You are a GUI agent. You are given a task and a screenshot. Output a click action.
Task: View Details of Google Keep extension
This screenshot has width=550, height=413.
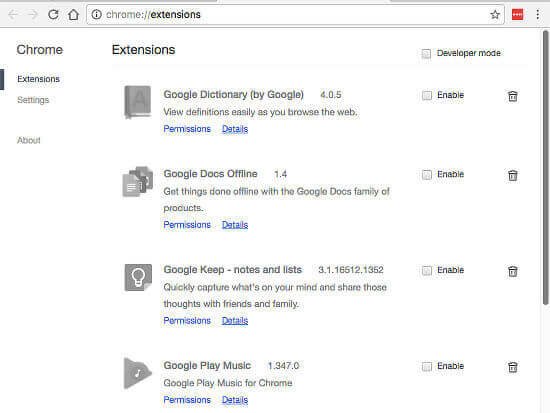235,320
